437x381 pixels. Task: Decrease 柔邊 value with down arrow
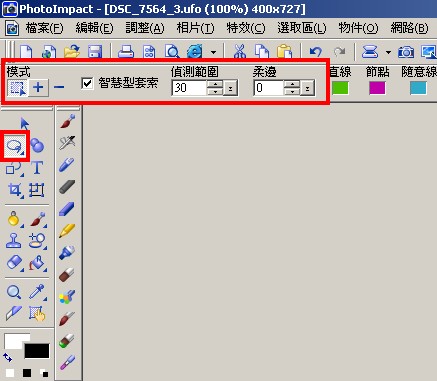292,92
